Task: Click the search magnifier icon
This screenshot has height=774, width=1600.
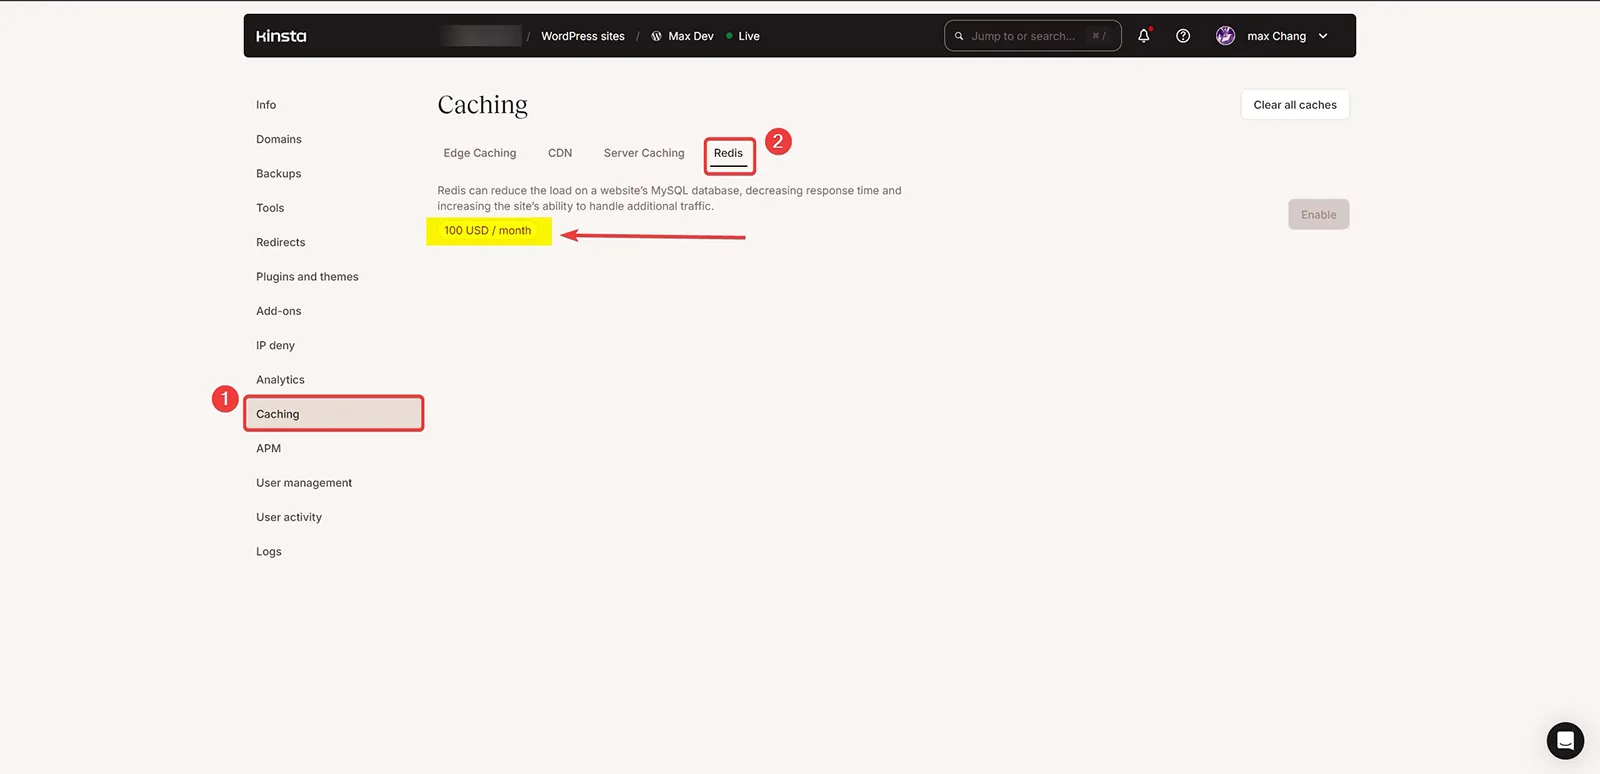Action: click(959, 36)
